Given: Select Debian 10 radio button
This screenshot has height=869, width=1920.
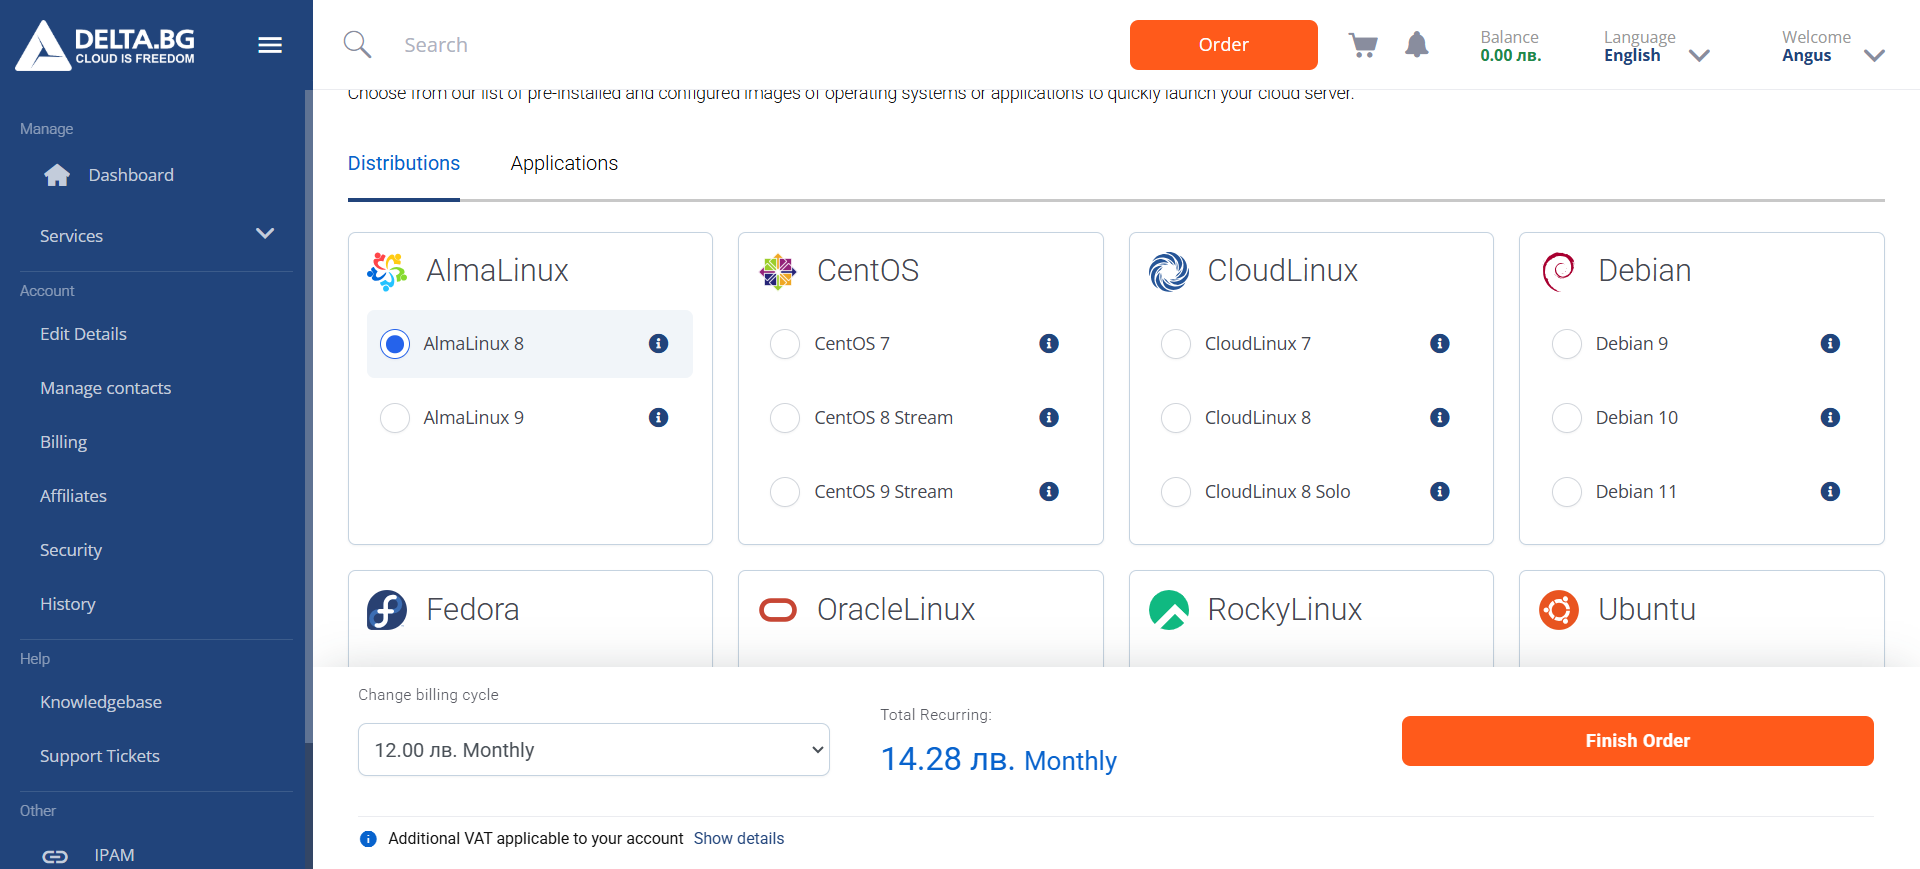Looking at the screenshot, I should pyautogui.click(x=1567, y=418).
